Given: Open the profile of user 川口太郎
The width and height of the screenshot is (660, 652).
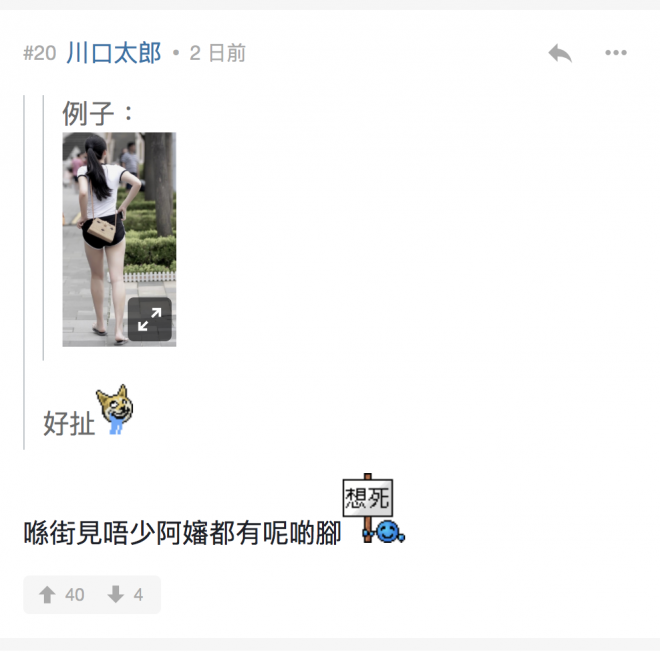Looking at the screenshot, I should (114, 53).
